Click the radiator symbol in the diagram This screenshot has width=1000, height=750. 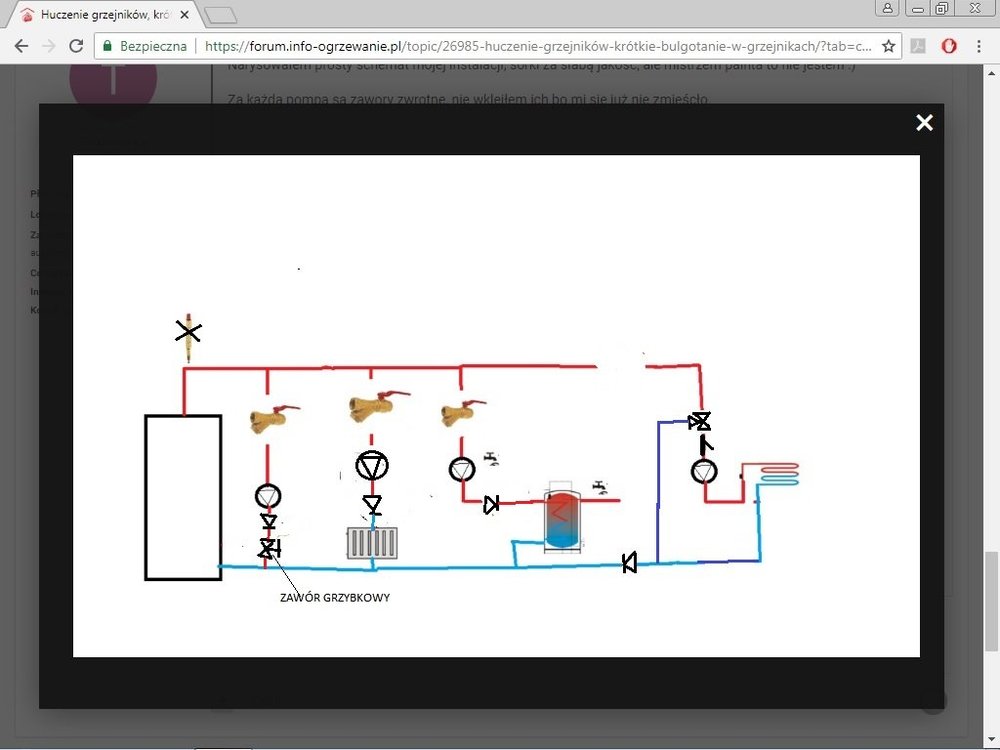372,543
